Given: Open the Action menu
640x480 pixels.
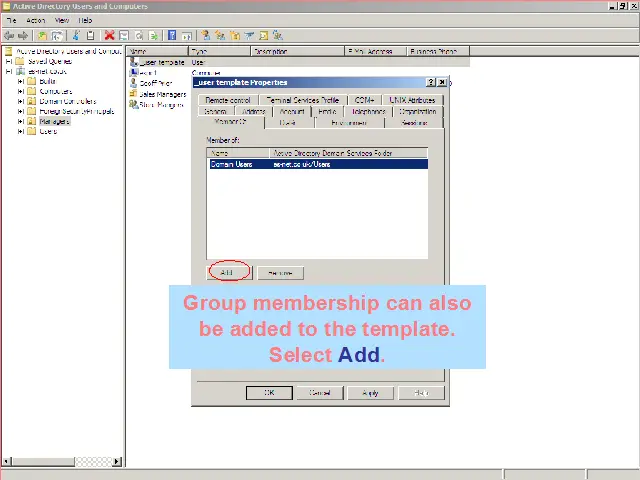Looking at the screenshot, I should coord(36,20).
